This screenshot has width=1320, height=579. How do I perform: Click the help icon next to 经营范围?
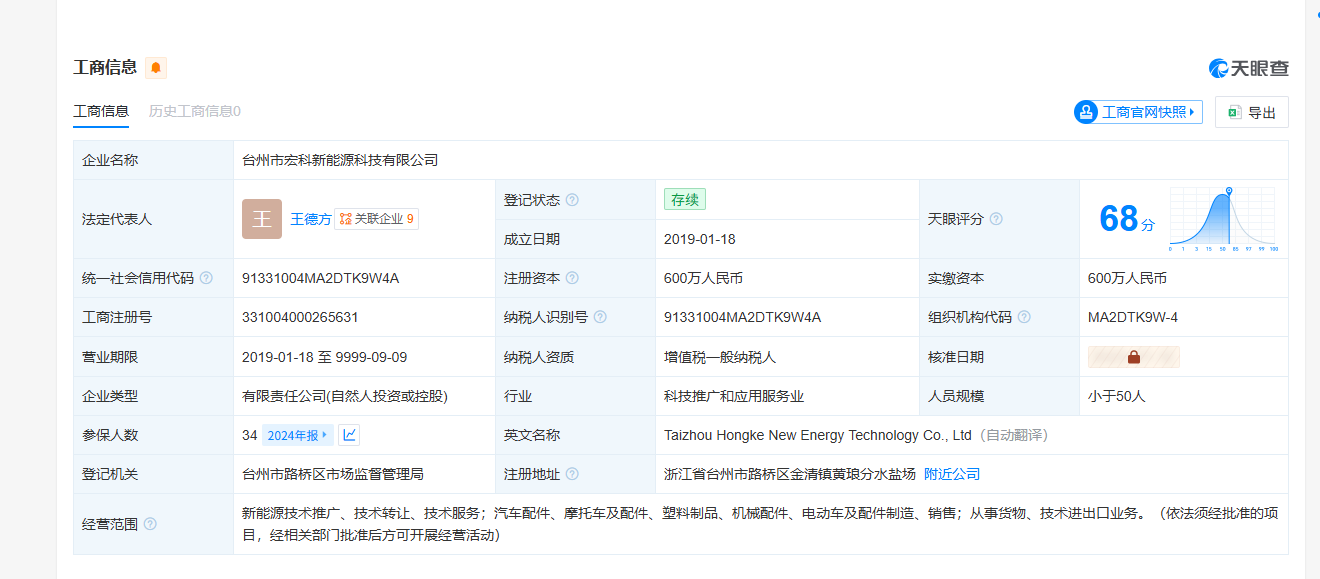click(x=150, y=524)
